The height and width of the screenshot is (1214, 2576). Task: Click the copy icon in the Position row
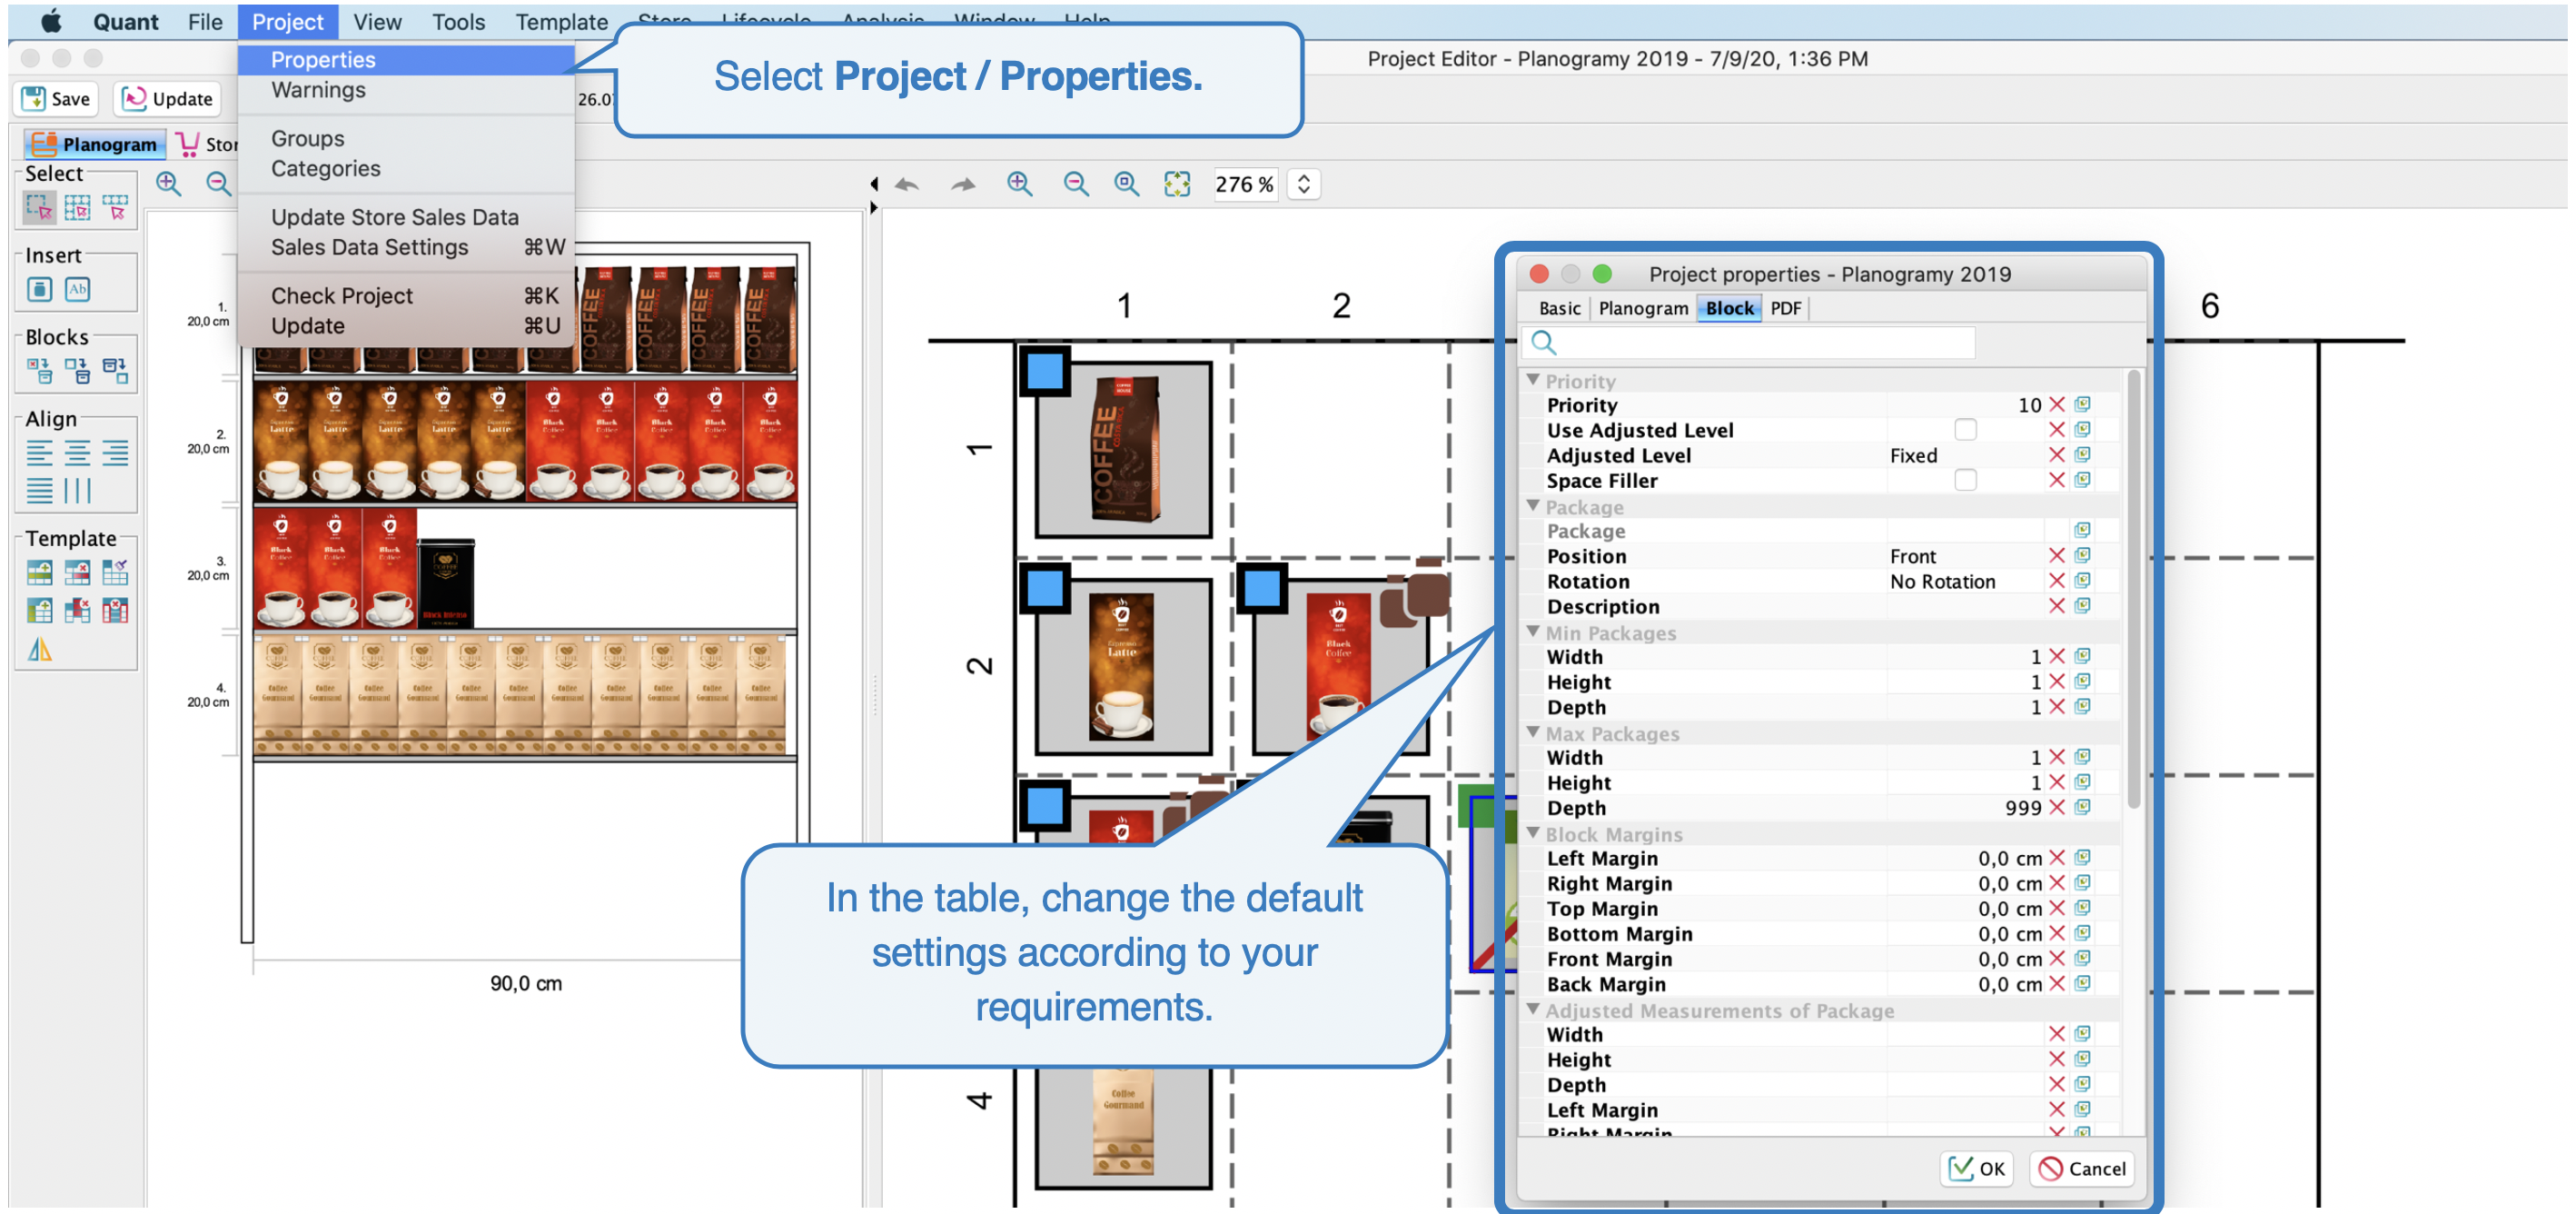[x=2082, y=556]
